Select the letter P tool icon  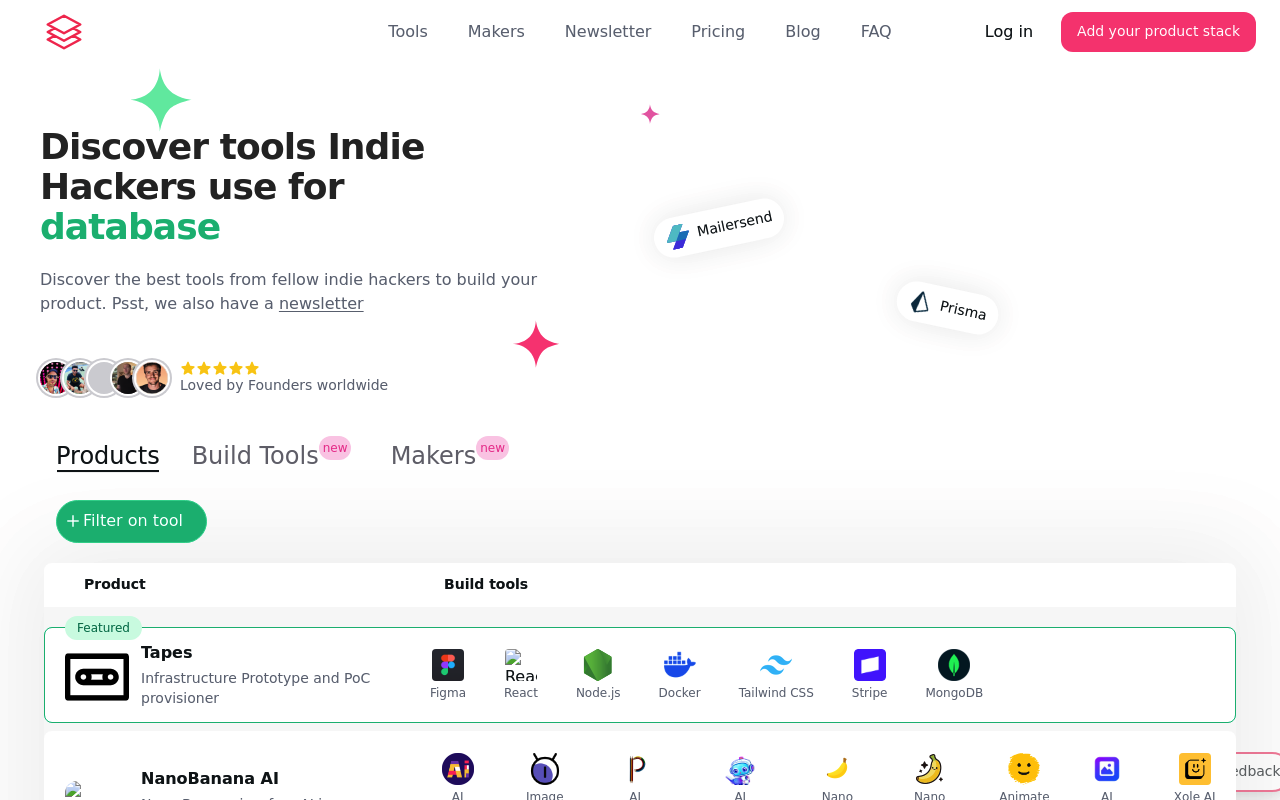(x=636, y=769)
